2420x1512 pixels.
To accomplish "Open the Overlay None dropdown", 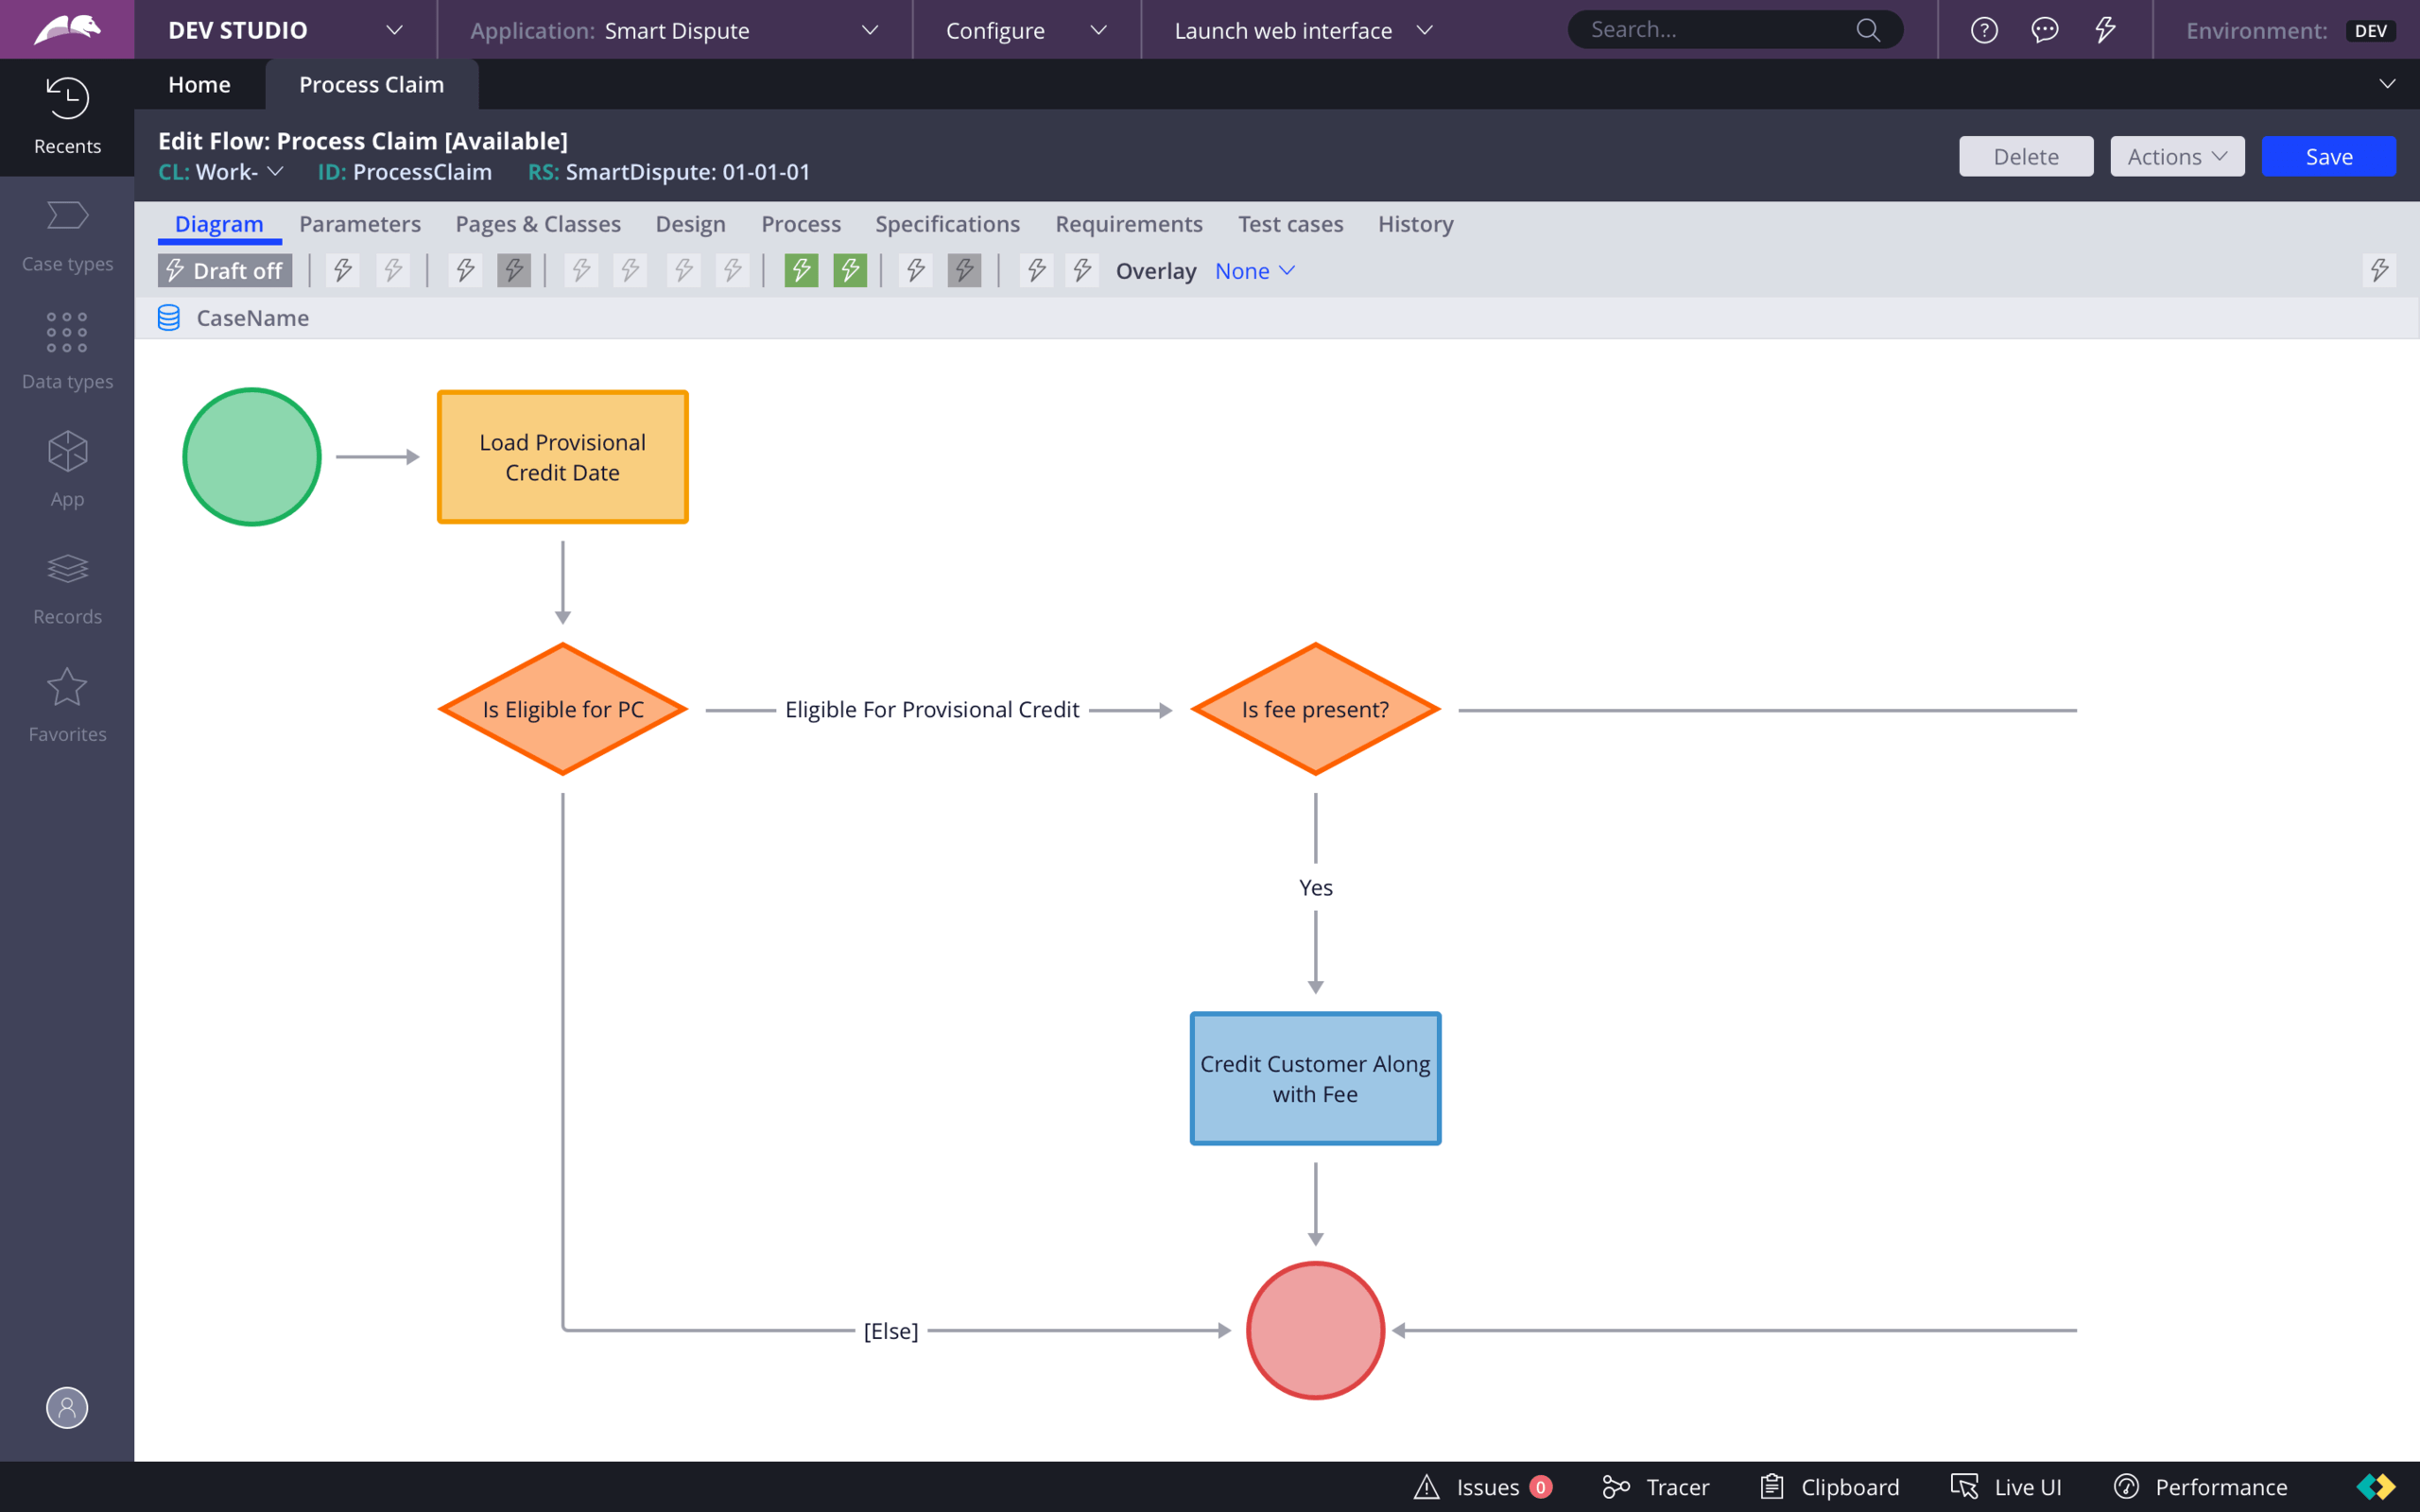I will tap(1253, 271).
